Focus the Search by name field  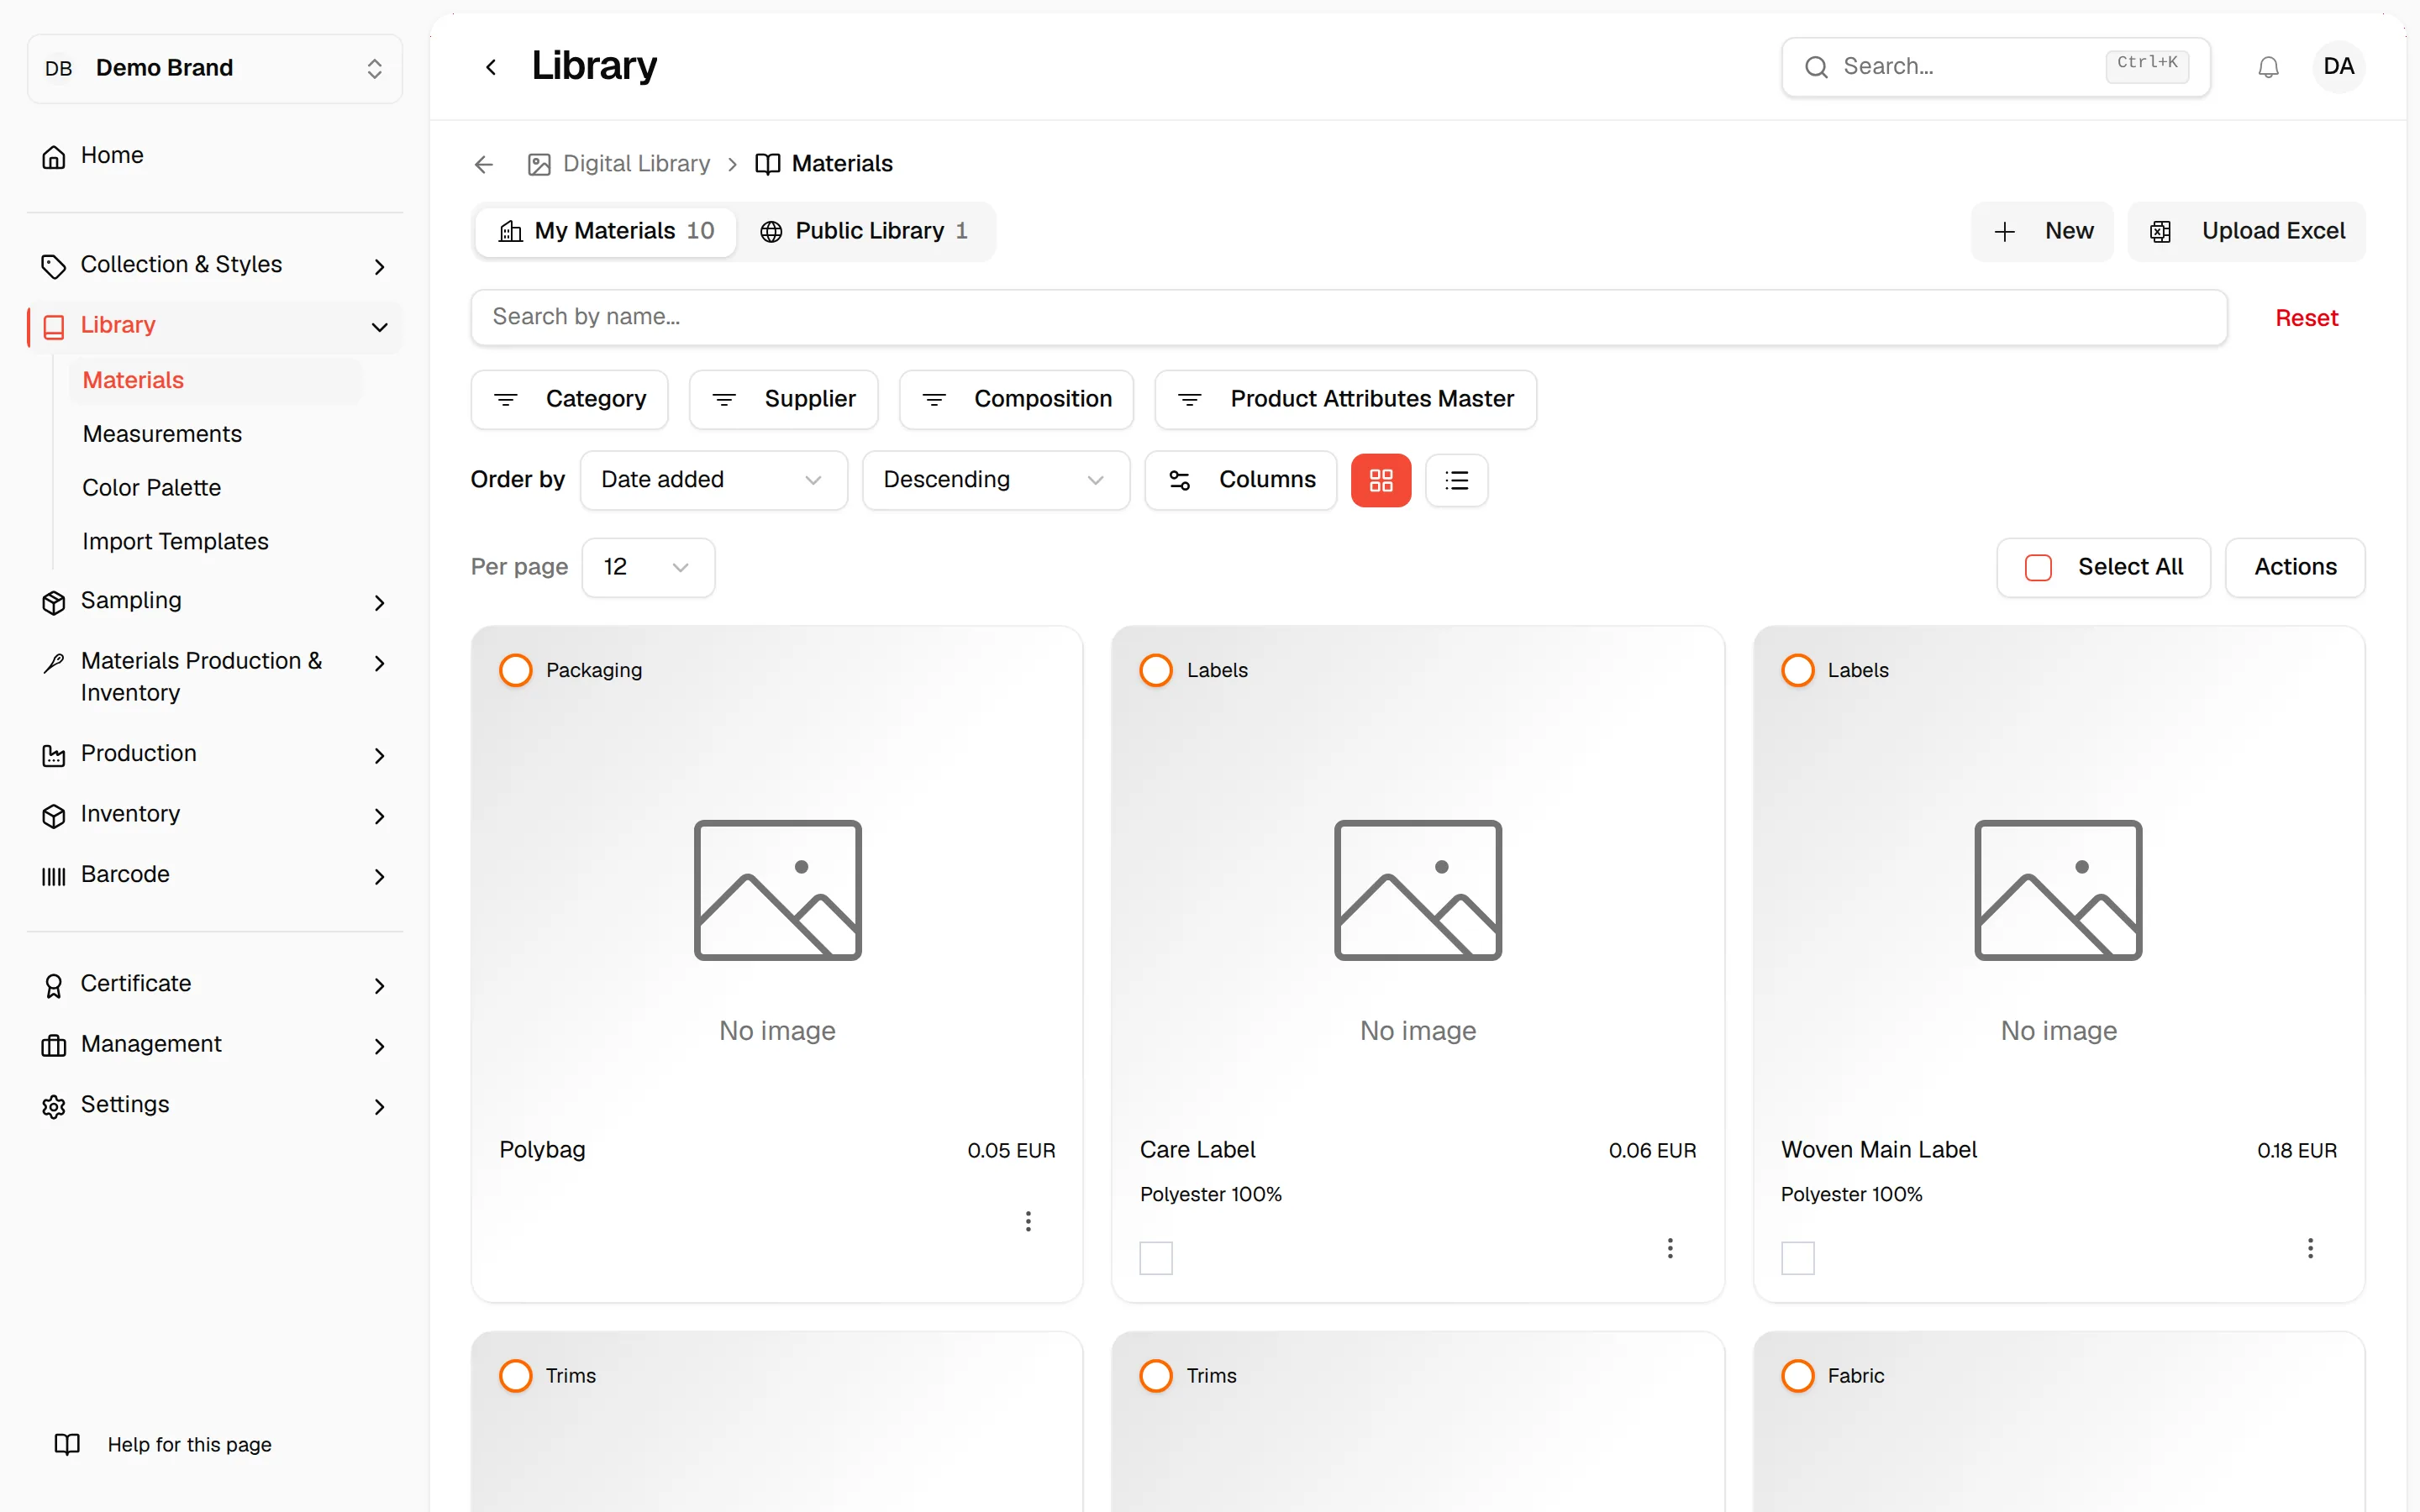(1348, 317)
